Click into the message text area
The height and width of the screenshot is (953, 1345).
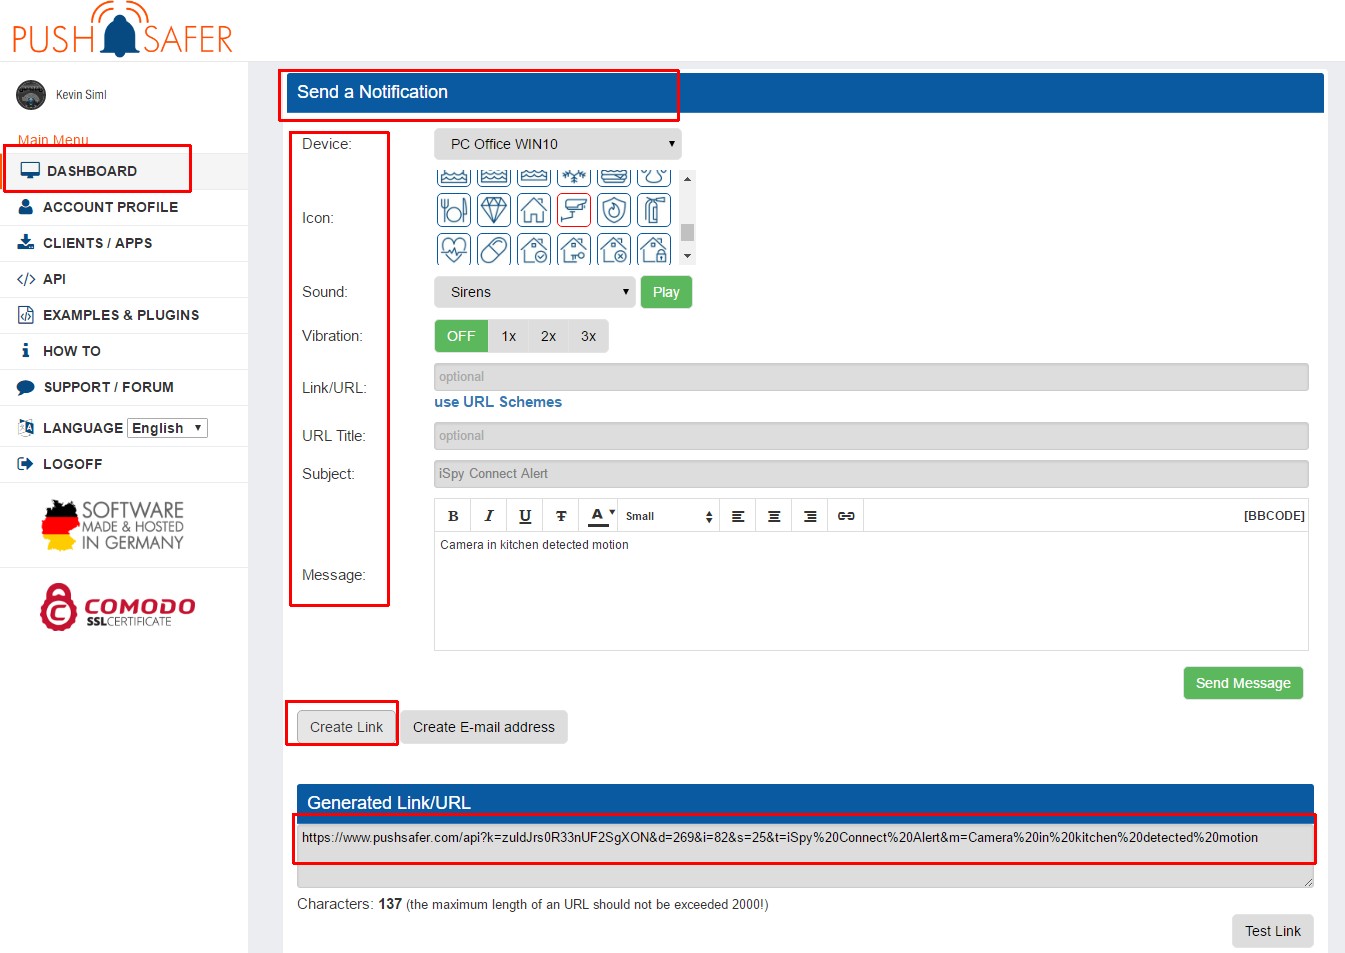coord(871,591)
